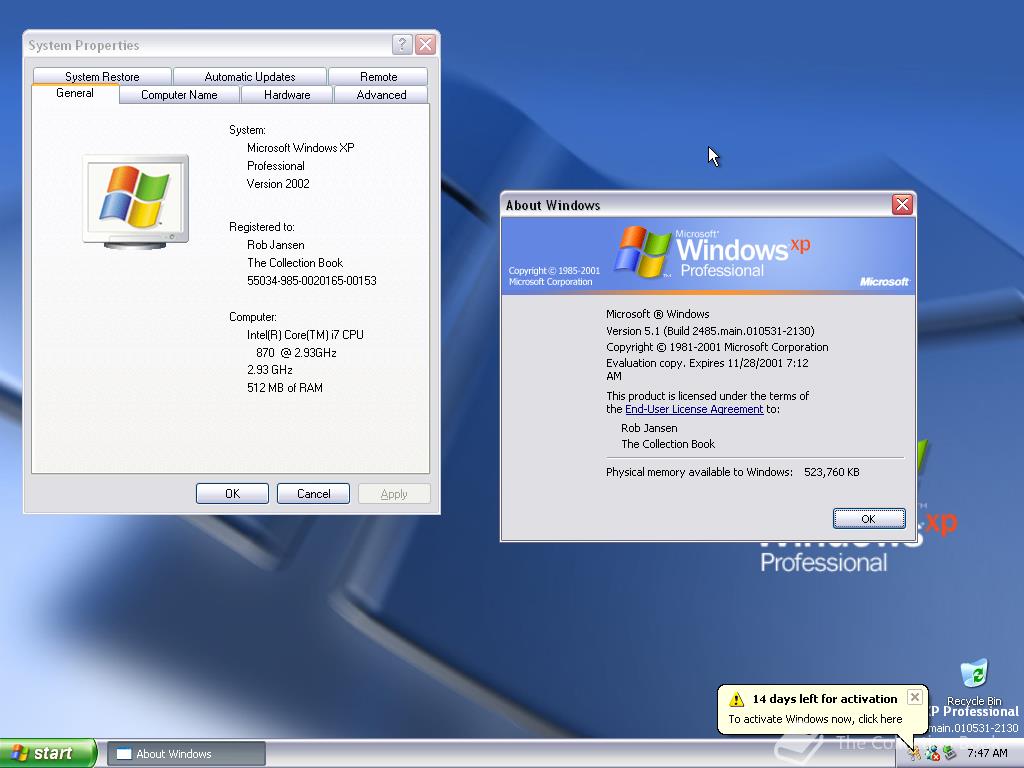The width and height of the screenshot is (1024, 768).
Task: Click OK in System Properties
Action: 232,494
